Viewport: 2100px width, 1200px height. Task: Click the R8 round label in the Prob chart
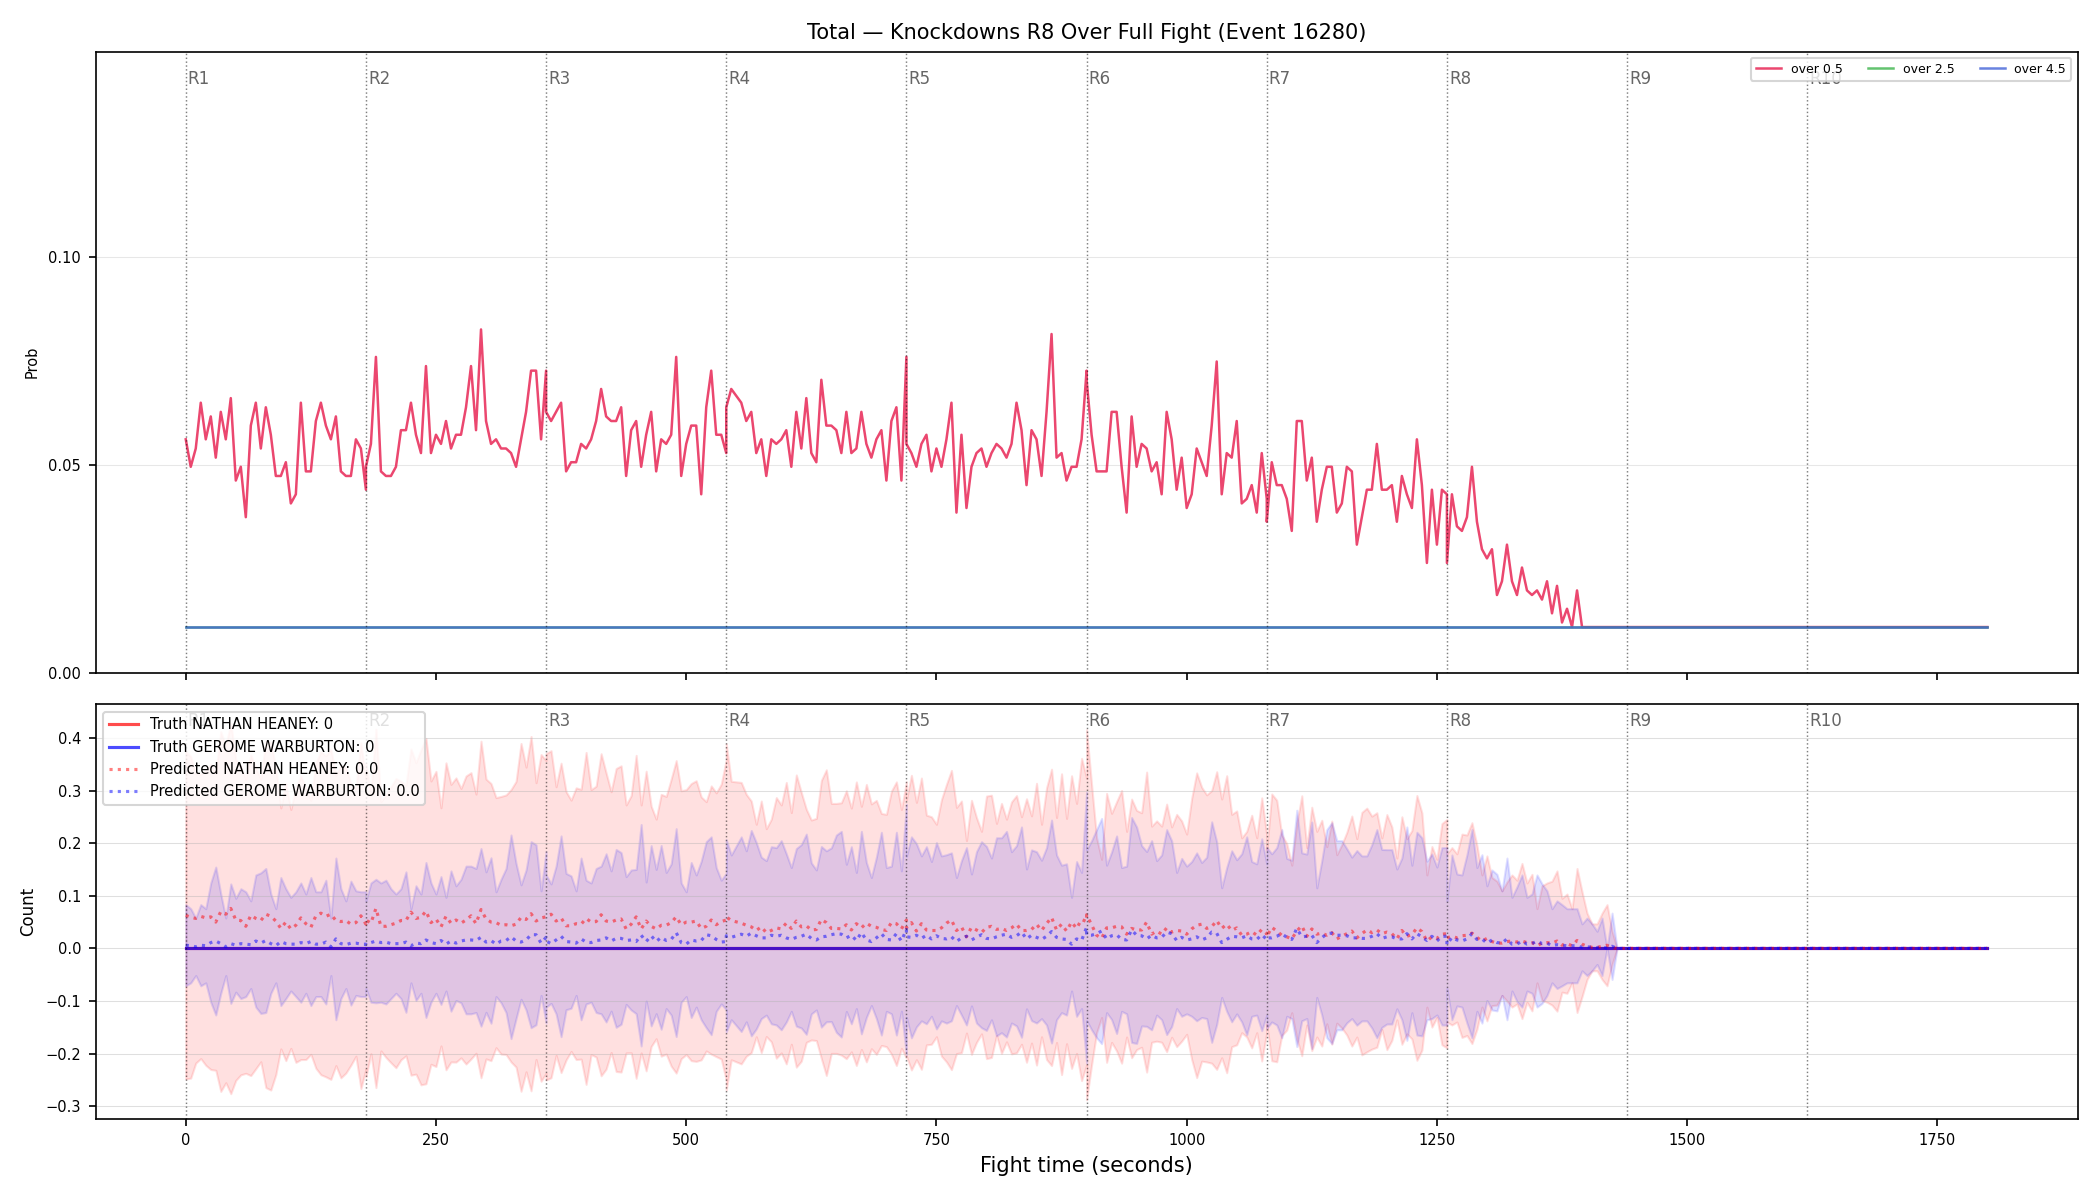[x=1460, y=78]
